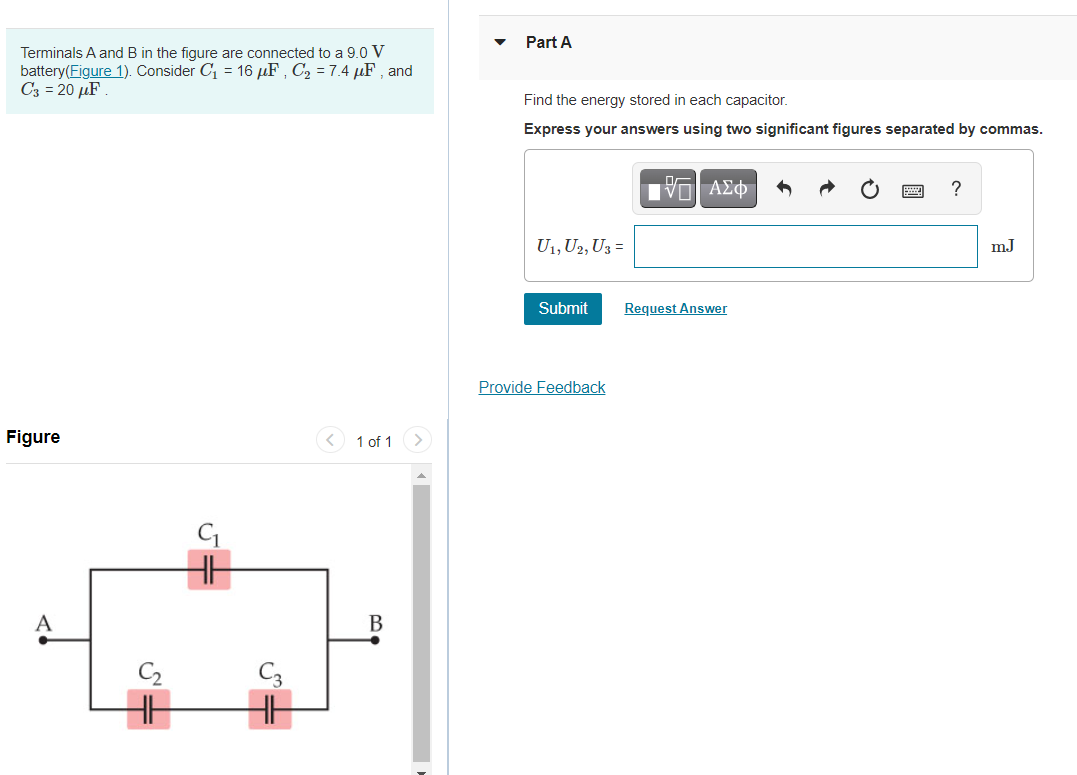Open the equation template editor
The image size is (1077, 775).
coord(666,188)
